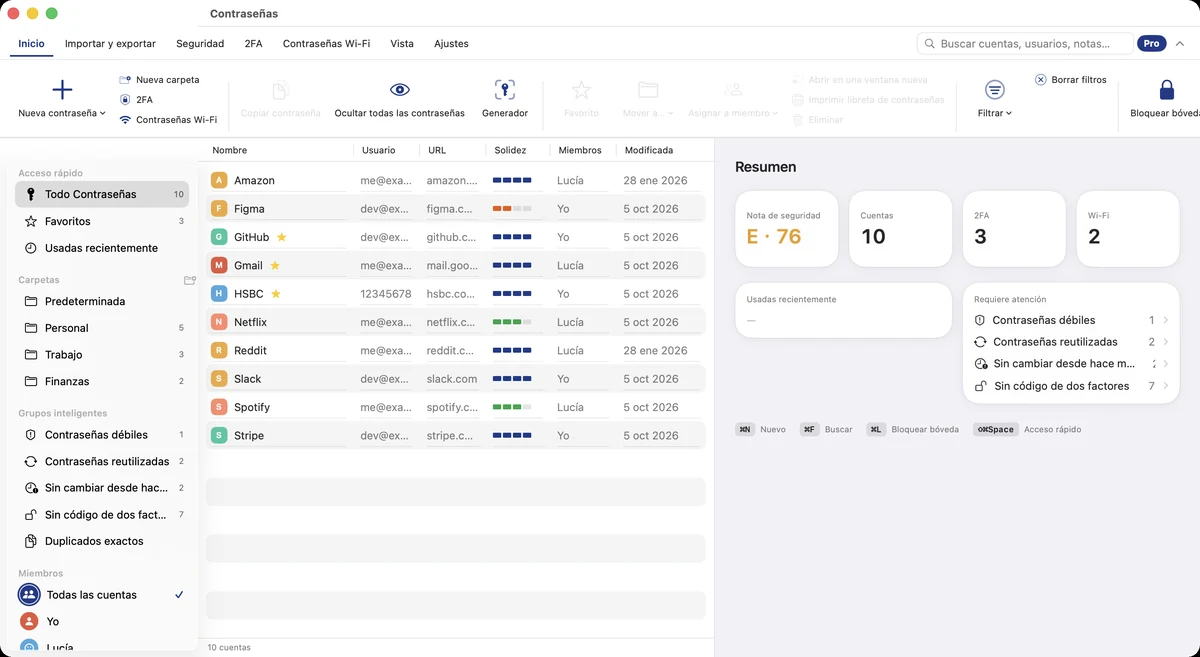Expand Contraseñas reutilizadas in Requiere atención
This screenshot has height=657, width=1200.
[x=1071, y=342]
